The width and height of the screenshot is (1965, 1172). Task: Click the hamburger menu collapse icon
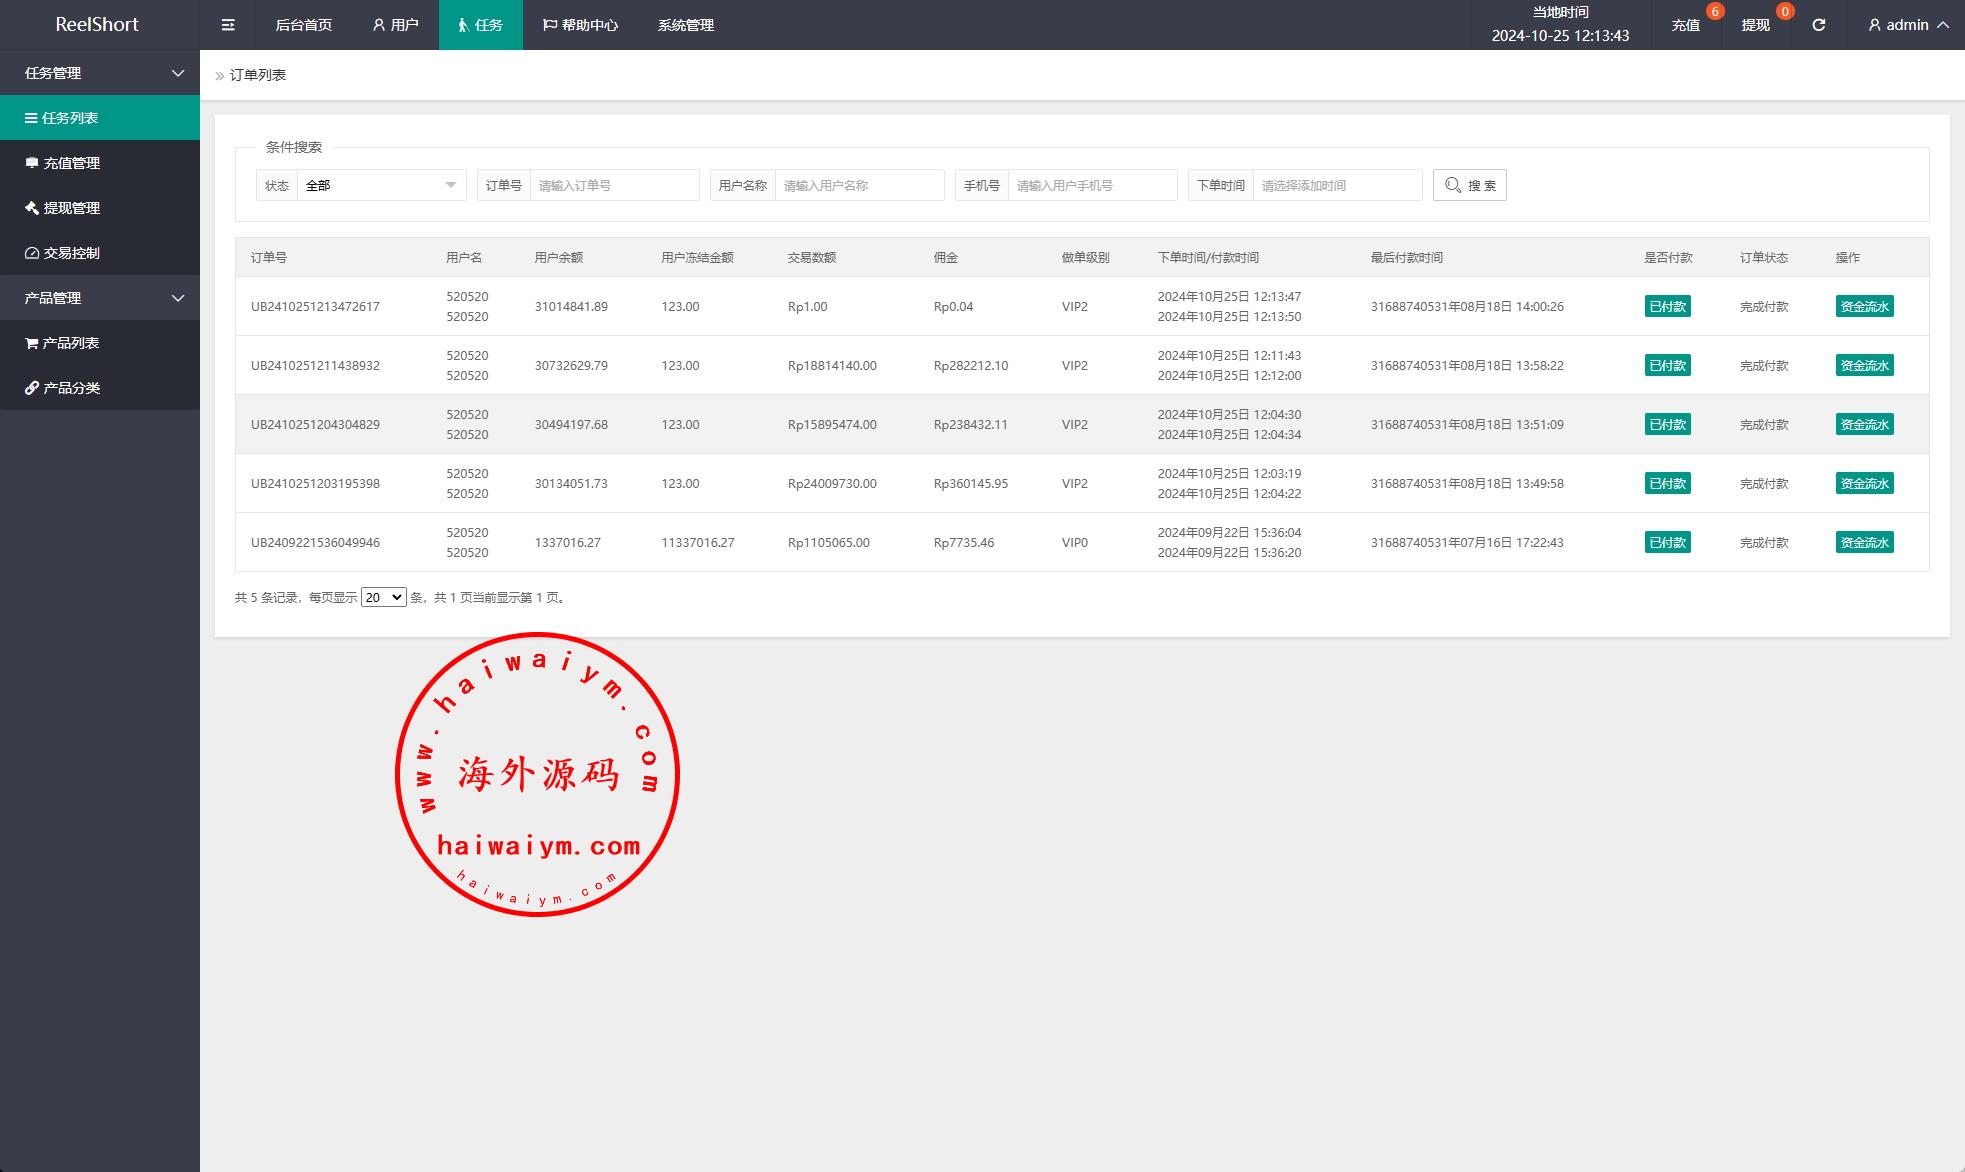[x=228, y=25]
